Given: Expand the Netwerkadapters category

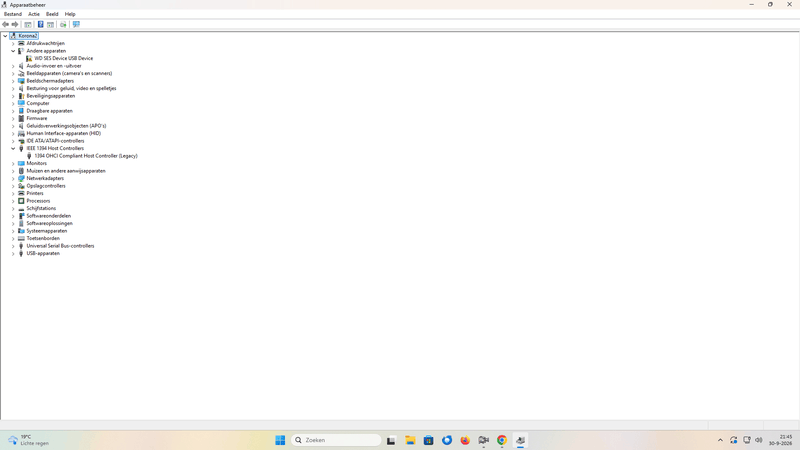Looking at the screenshot, I should pyautogui.click(x=13, y=179).
